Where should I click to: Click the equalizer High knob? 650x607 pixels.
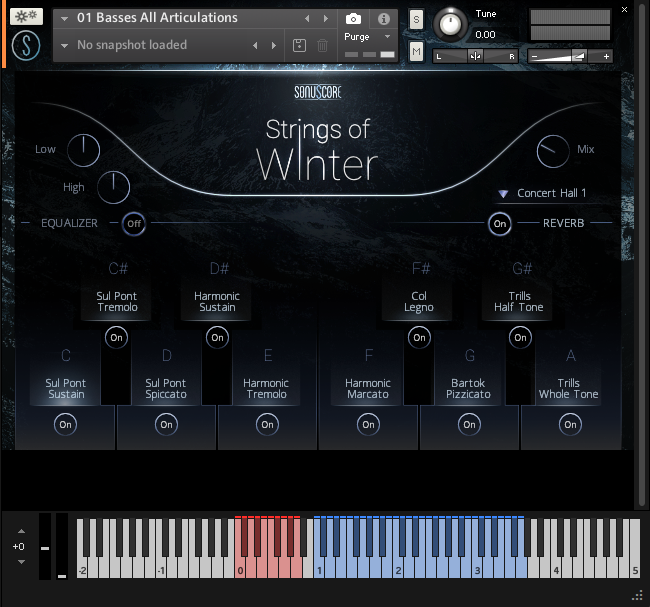(113, 187)
